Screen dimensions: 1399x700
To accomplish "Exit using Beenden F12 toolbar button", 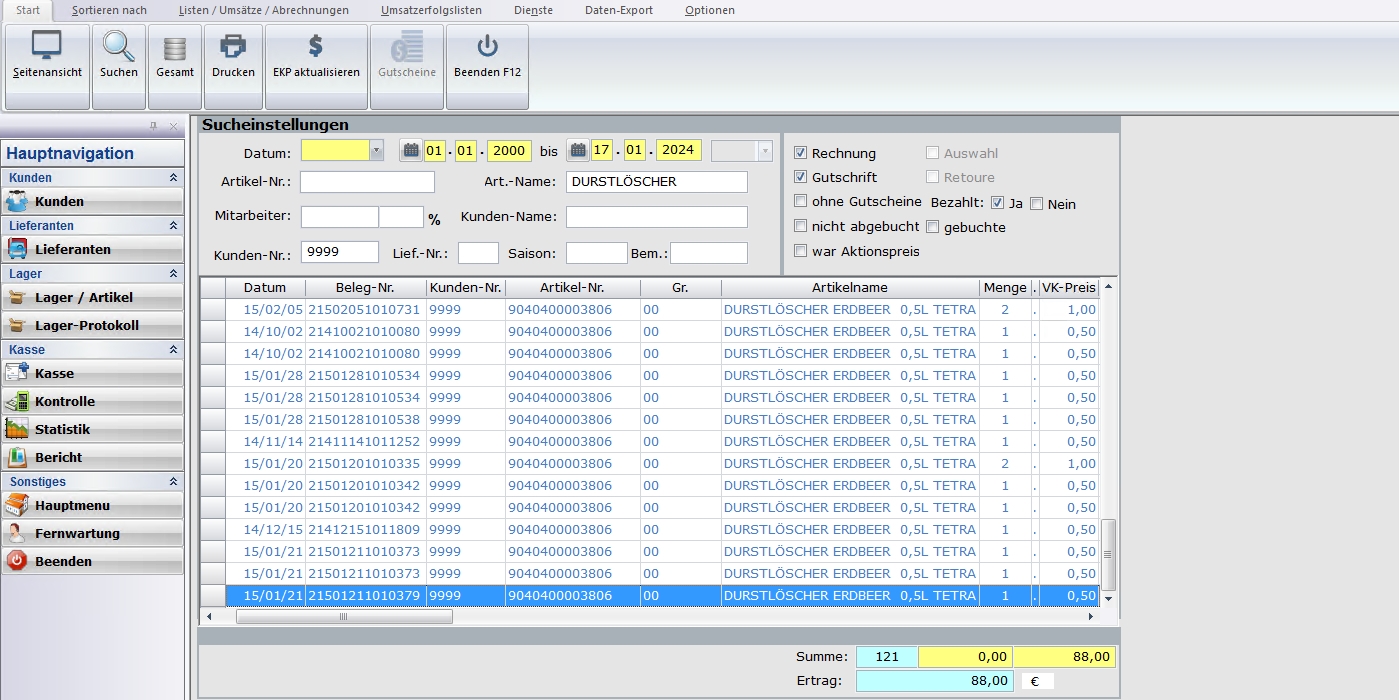I will (487, 57).
